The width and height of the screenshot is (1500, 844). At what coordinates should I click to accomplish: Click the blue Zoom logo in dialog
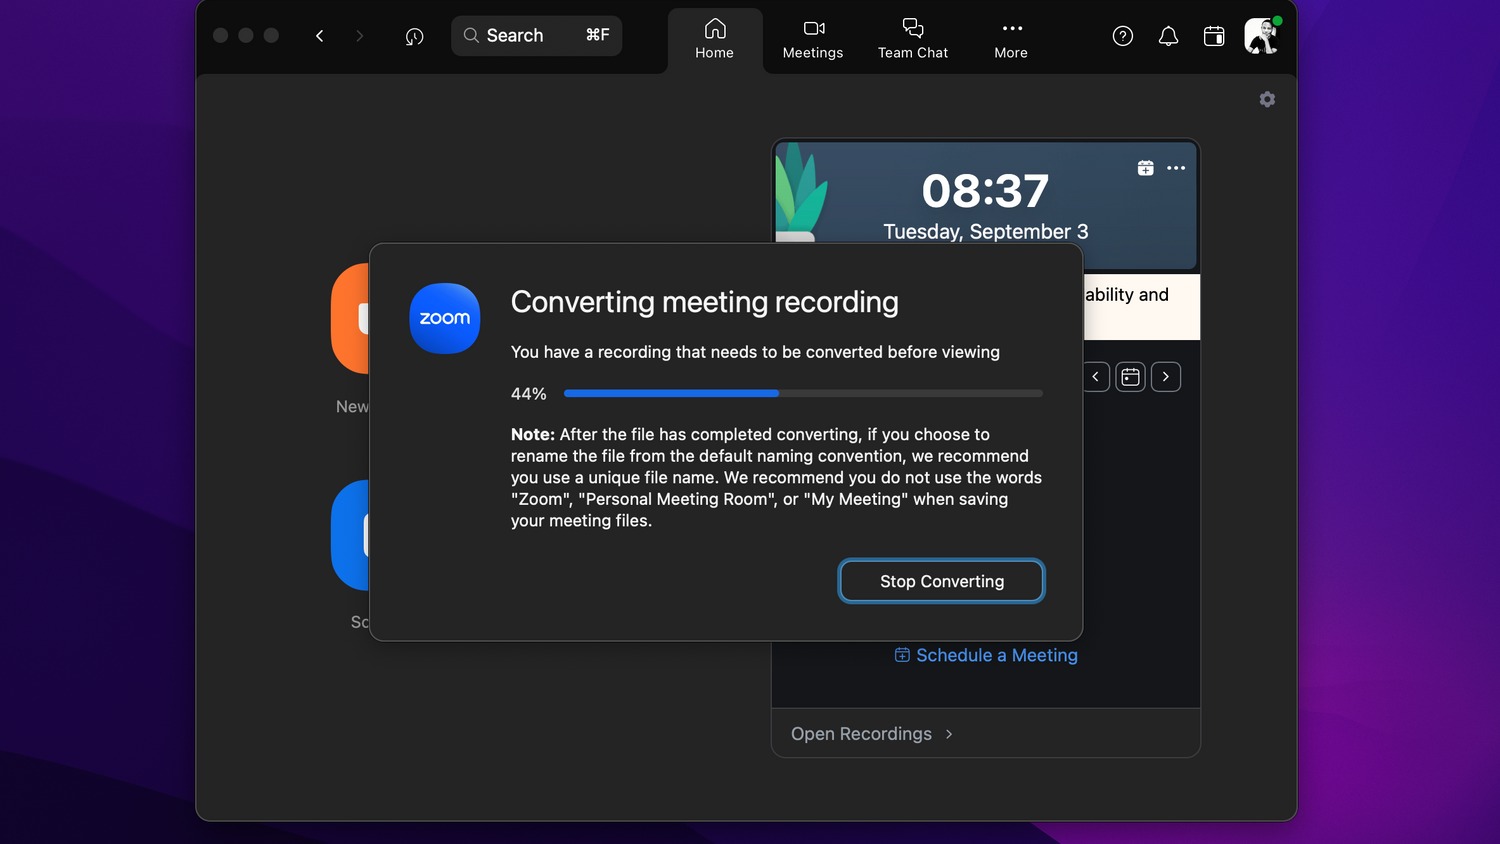(x=445, y=318)
